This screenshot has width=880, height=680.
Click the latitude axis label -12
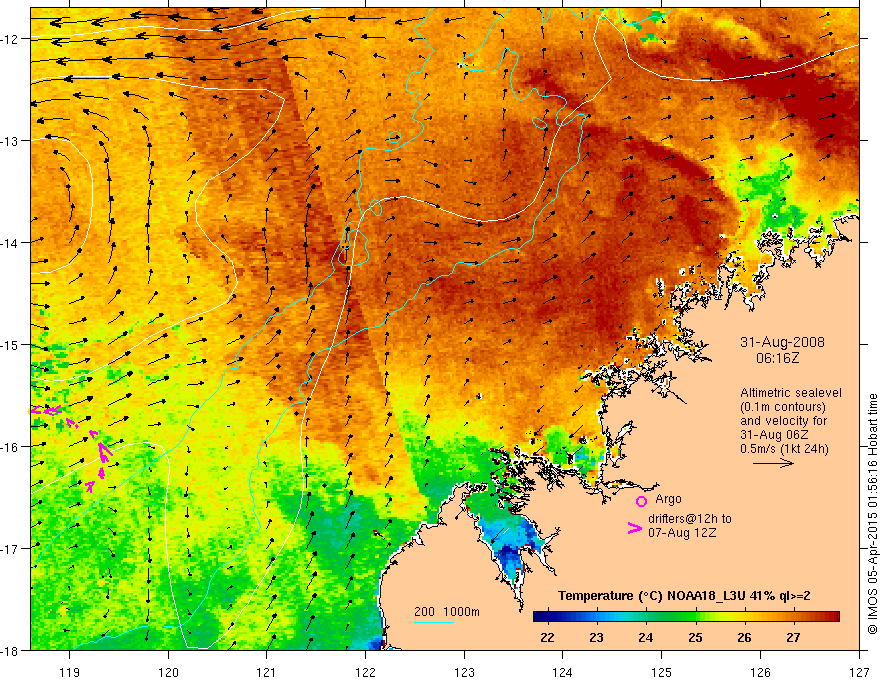11,39
